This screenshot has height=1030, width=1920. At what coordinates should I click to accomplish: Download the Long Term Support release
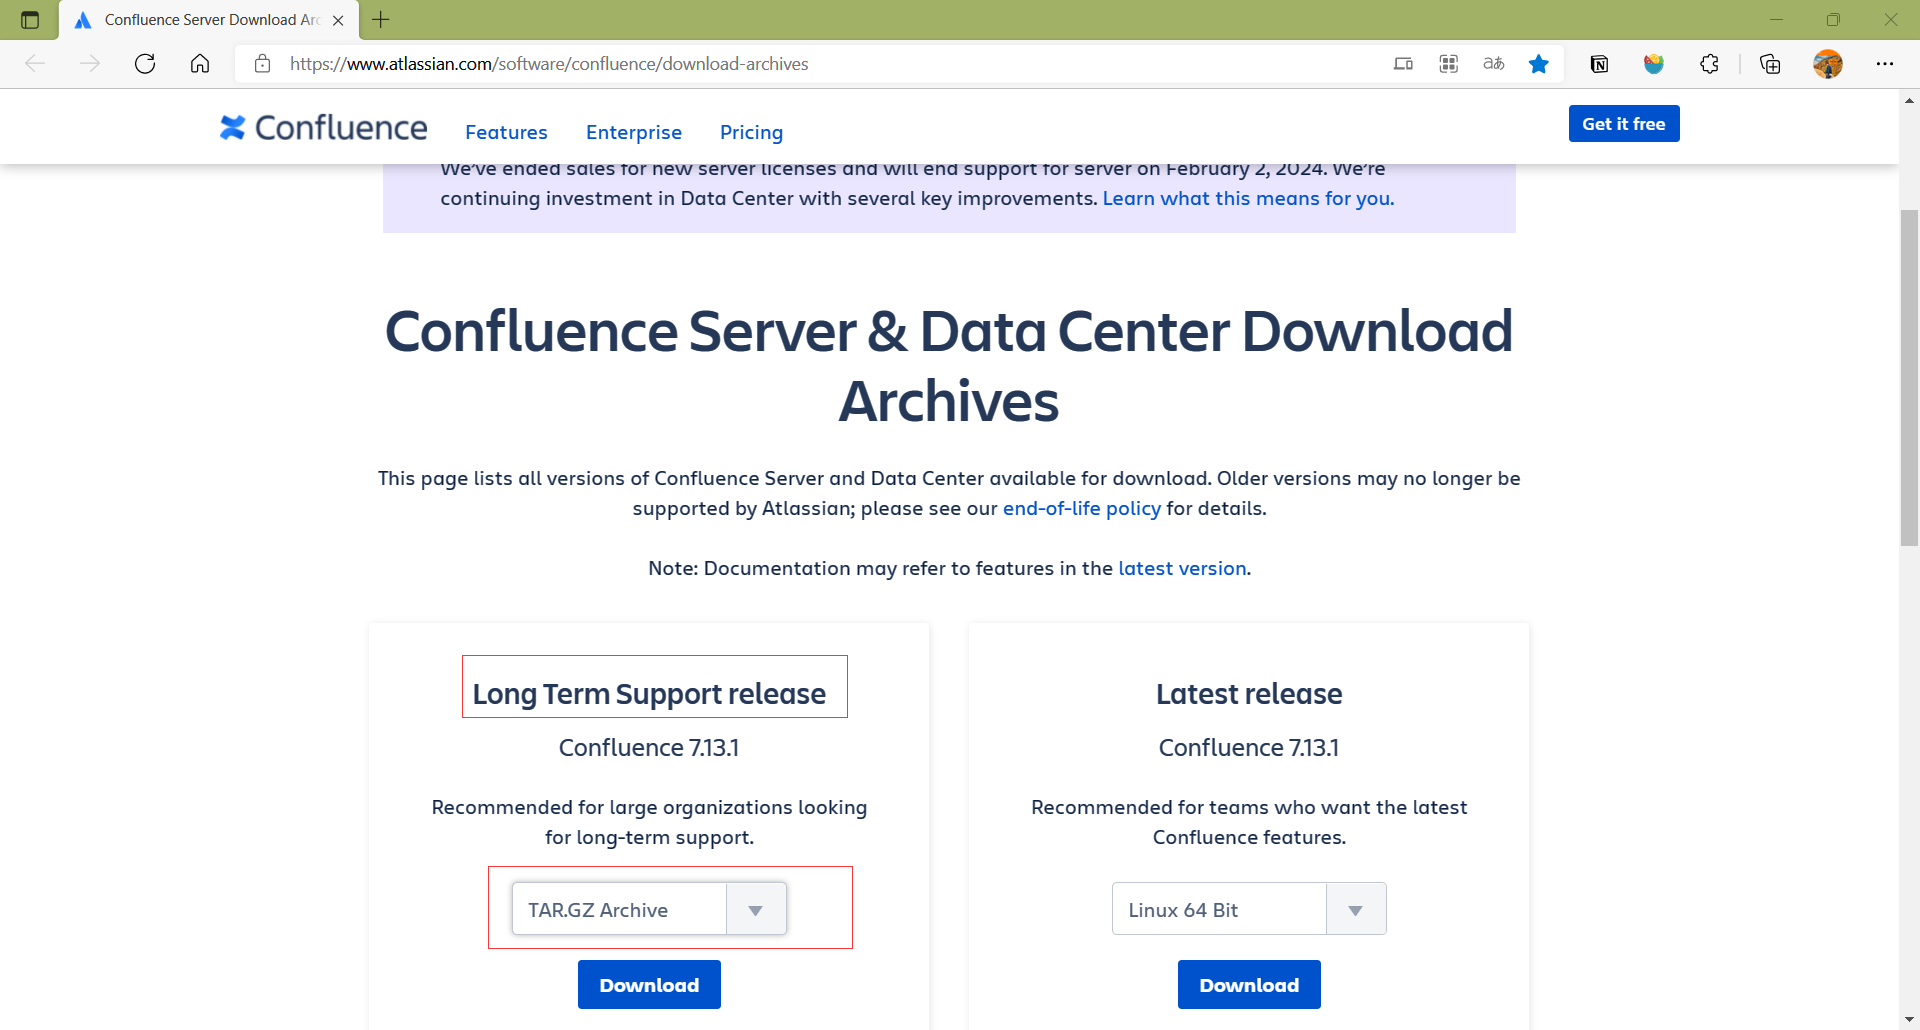649,985
